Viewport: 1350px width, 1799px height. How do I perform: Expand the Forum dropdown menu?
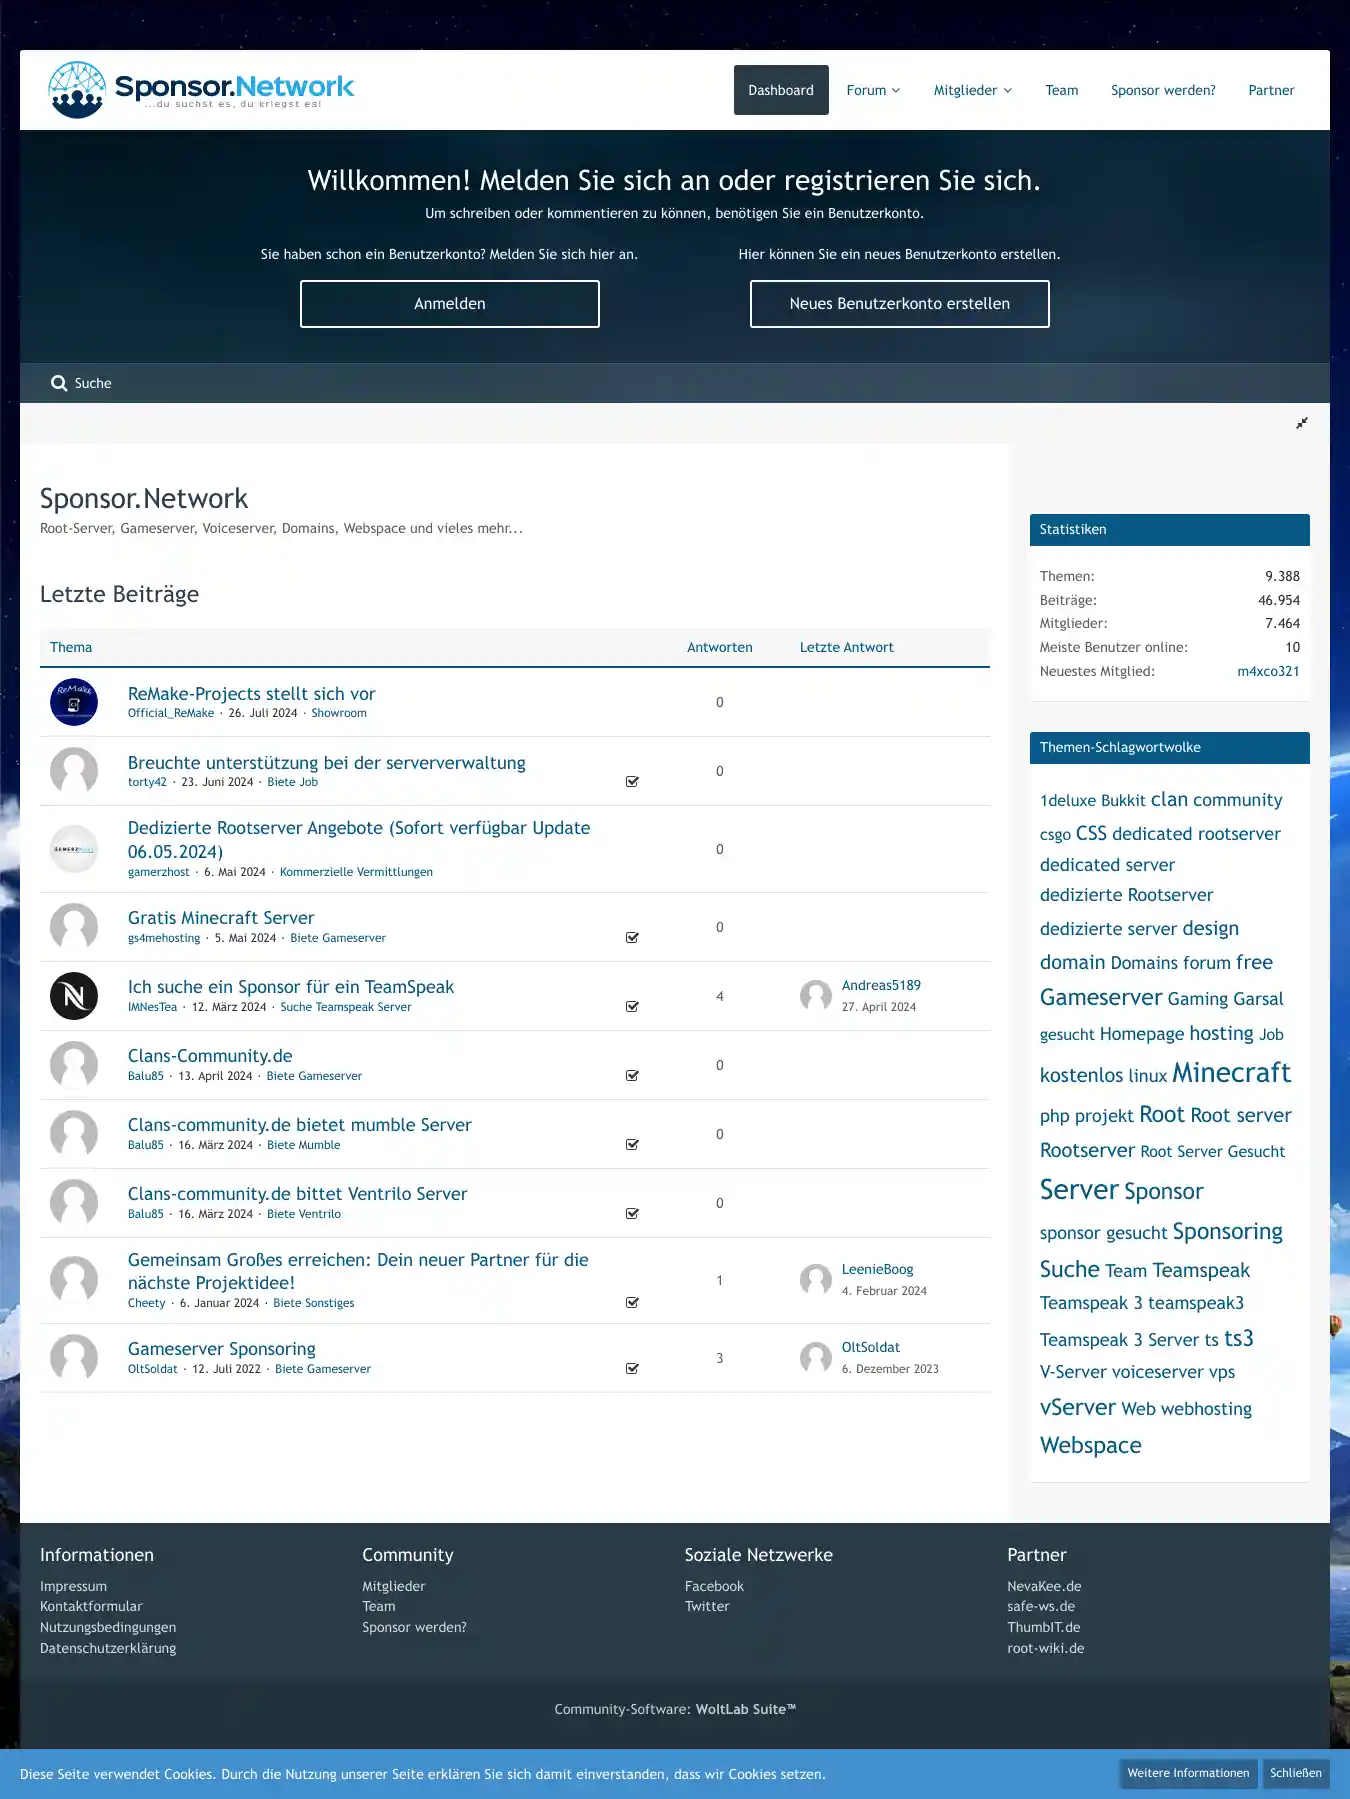point(873,90)
